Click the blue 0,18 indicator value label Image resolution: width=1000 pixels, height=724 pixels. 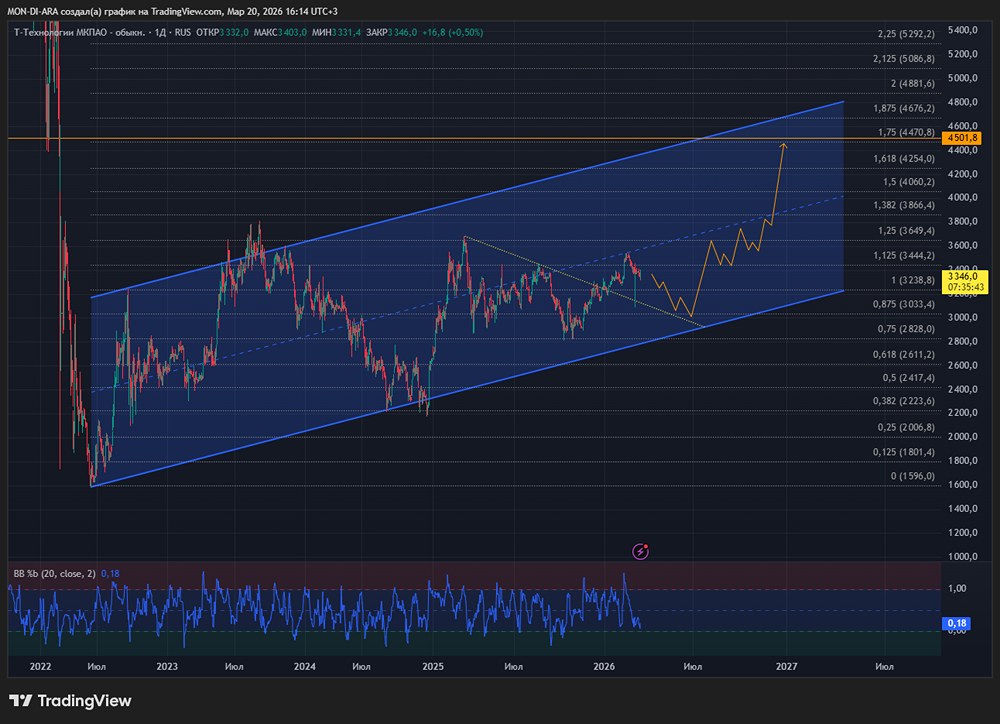(955, 623)
